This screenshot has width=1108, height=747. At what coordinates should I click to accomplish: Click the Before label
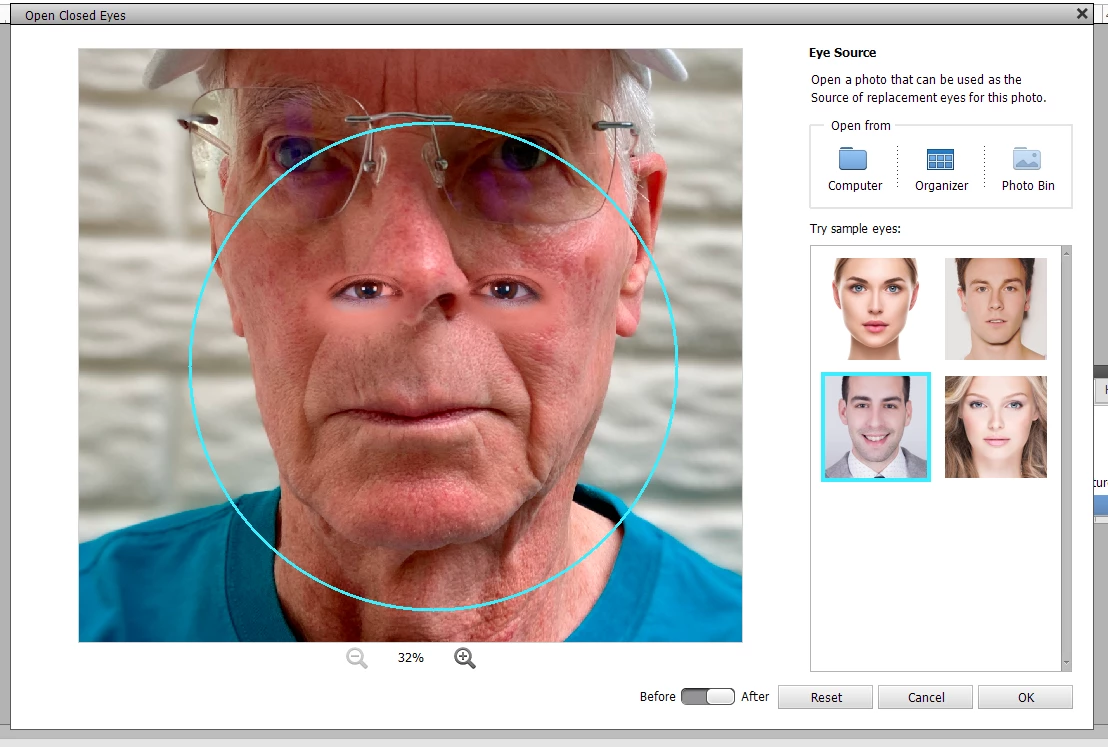click(x=657, y=696)
